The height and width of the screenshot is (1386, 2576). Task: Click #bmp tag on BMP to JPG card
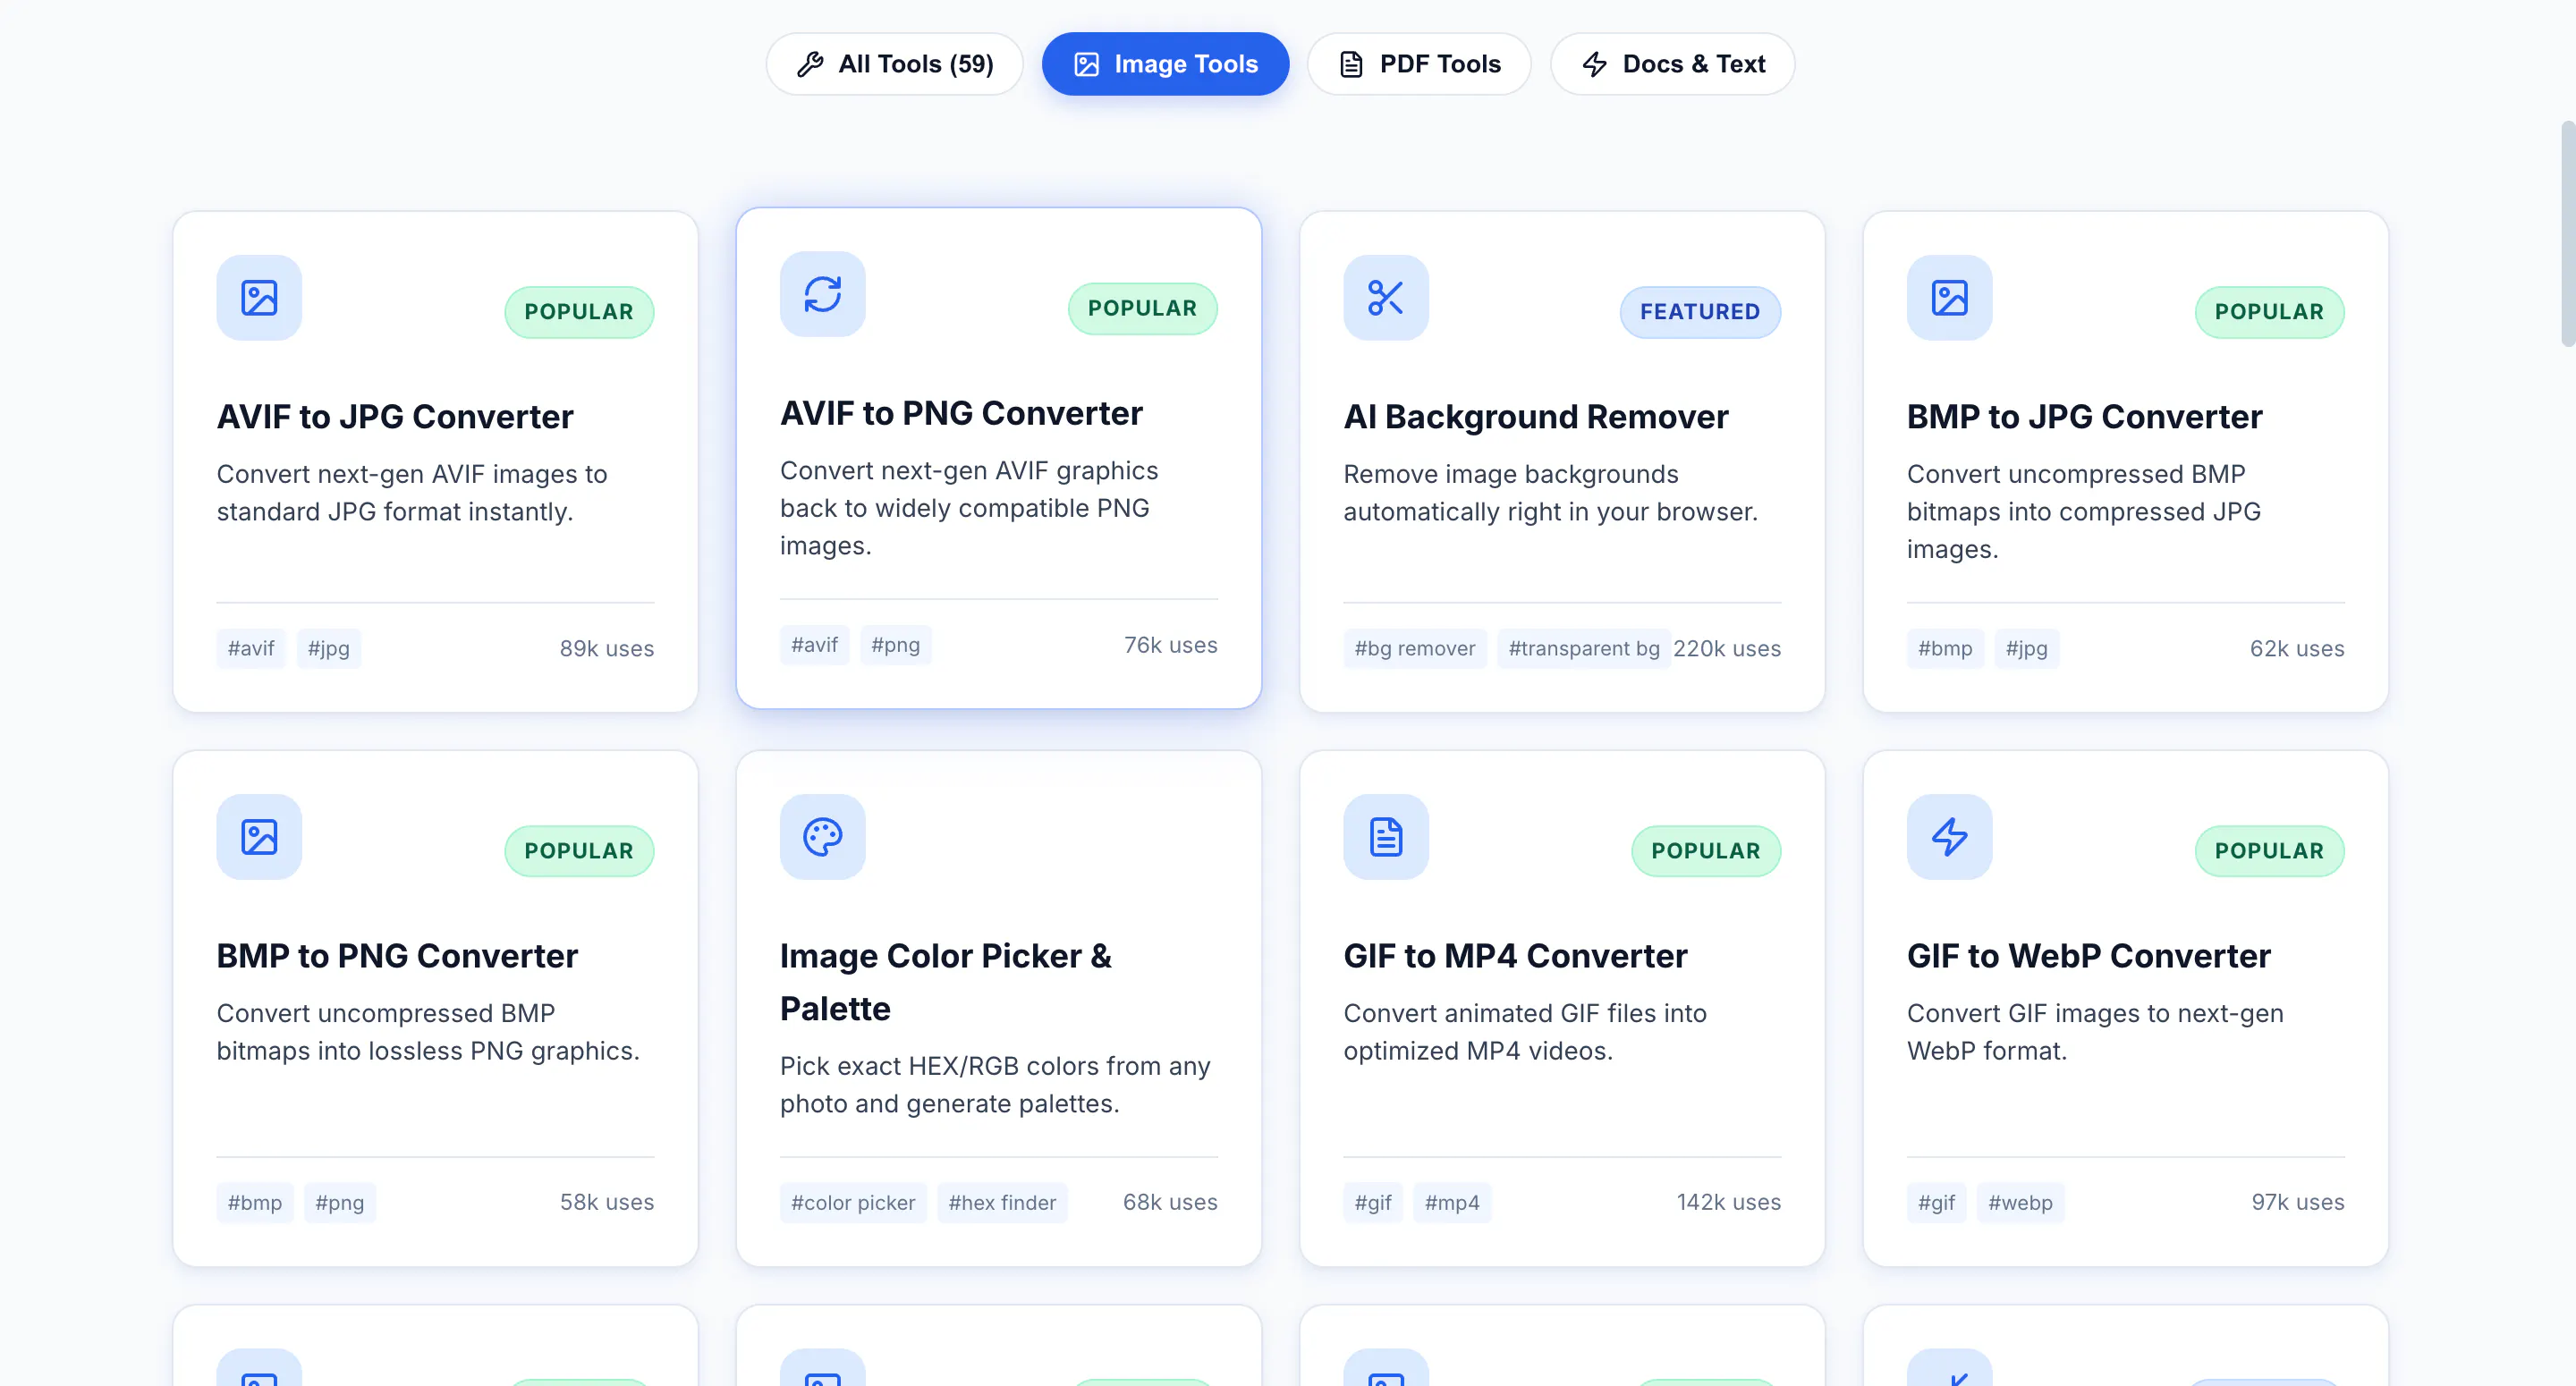[x=1945, y=649]
